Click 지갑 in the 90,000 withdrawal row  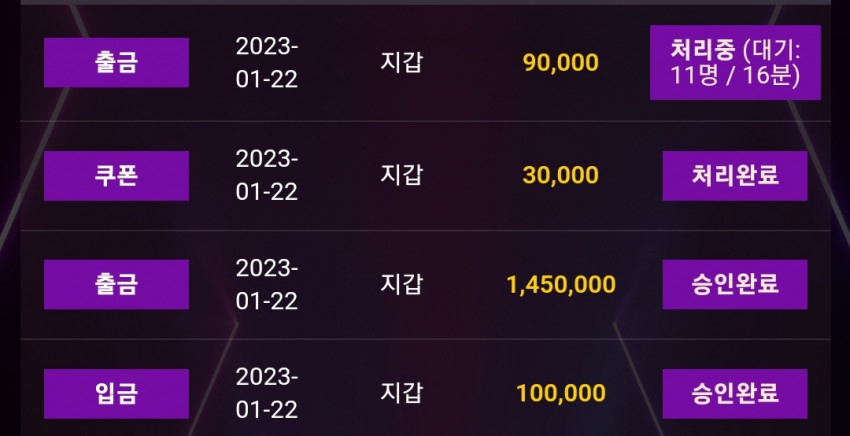[x=401, y=62]
